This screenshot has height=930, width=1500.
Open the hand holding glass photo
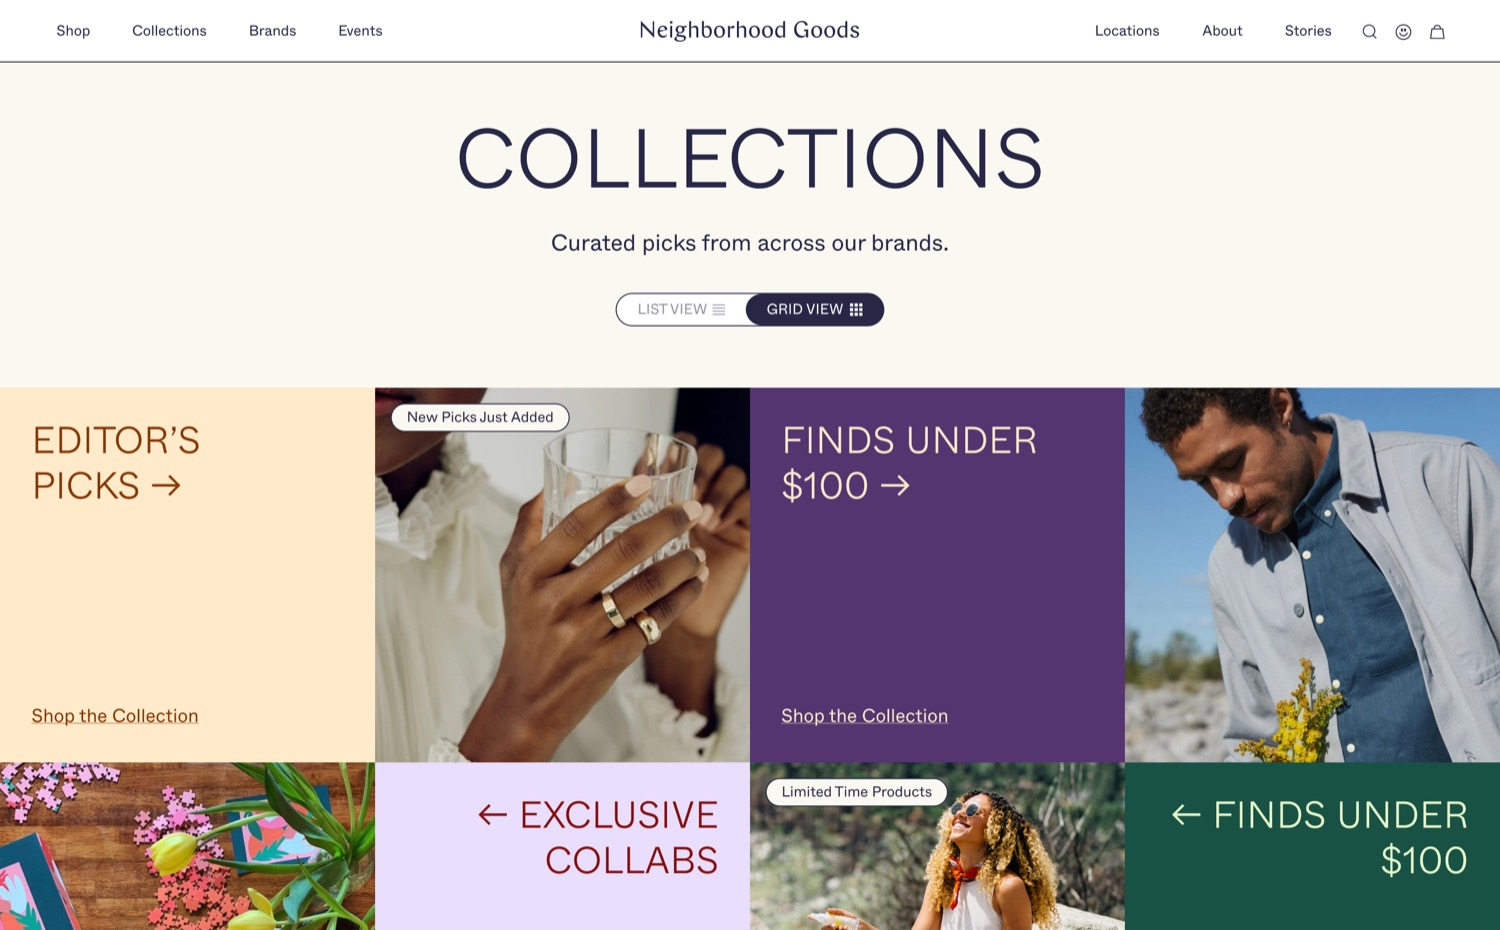562,575
